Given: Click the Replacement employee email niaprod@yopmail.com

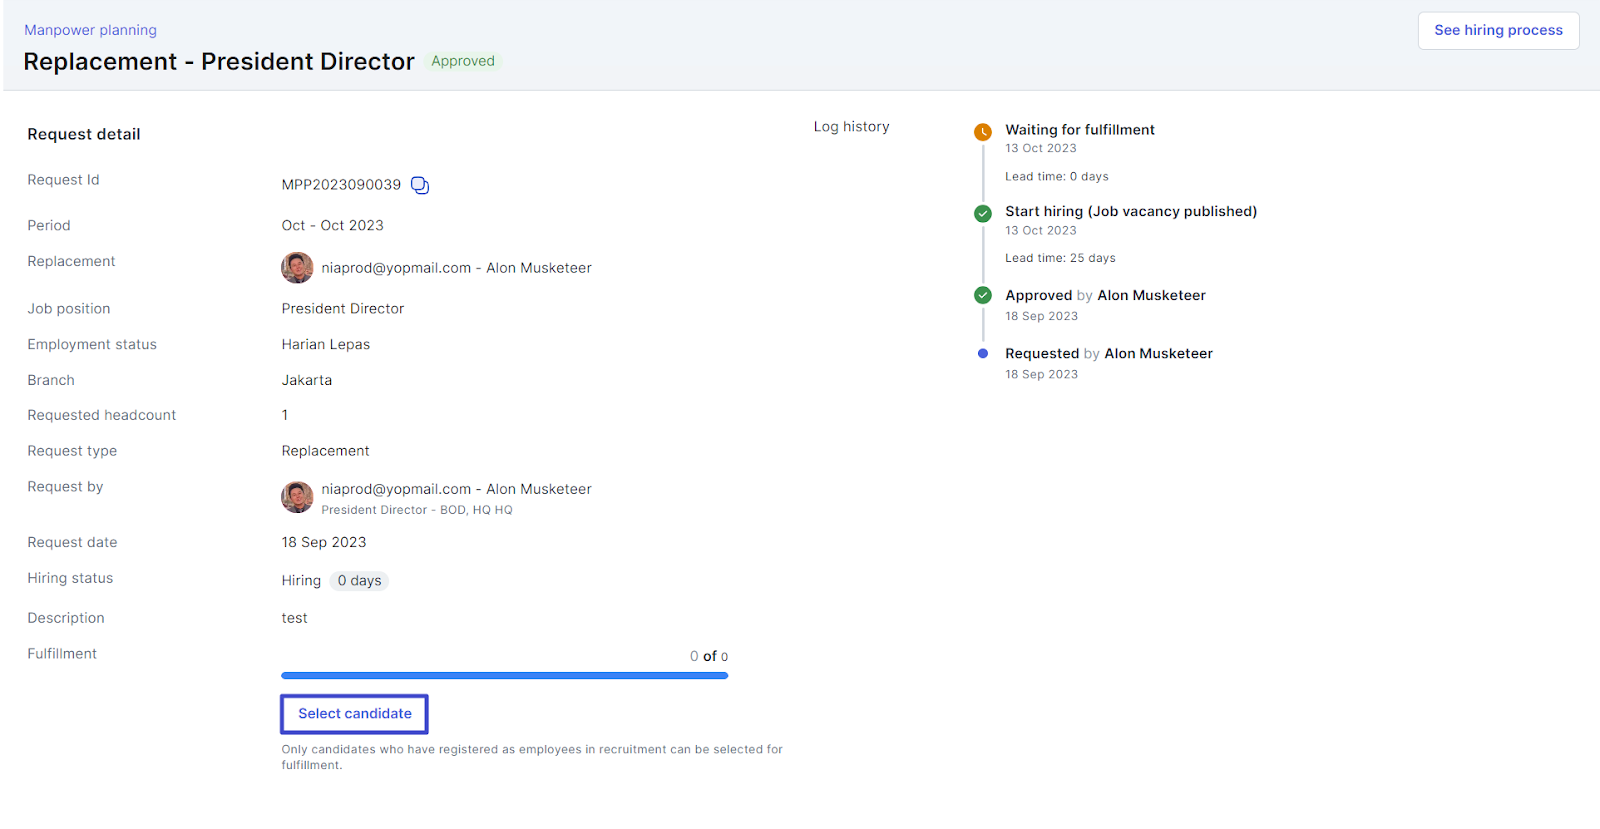Looking at the screenshot, I should 396,268.
